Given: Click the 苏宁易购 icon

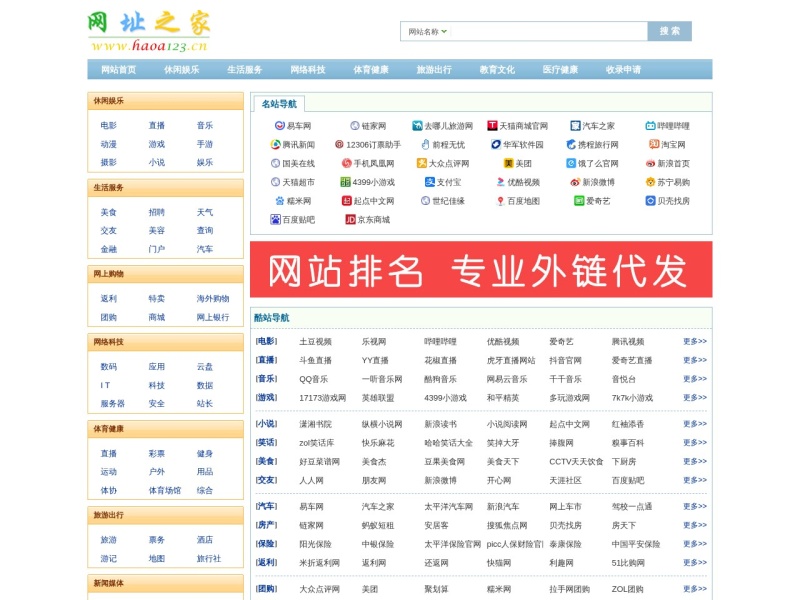Looking at the screenshot, I should 651,182.
